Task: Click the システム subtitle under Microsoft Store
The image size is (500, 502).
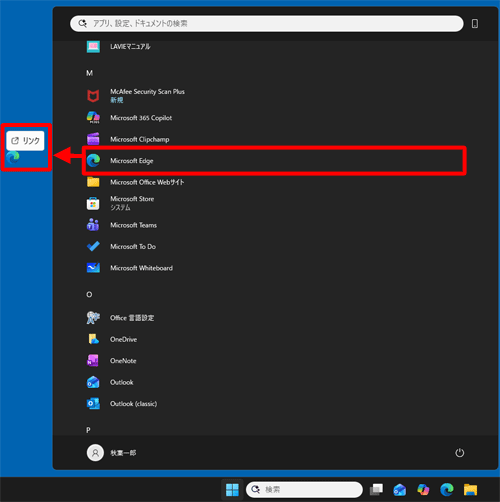Action: click(120, 207)
